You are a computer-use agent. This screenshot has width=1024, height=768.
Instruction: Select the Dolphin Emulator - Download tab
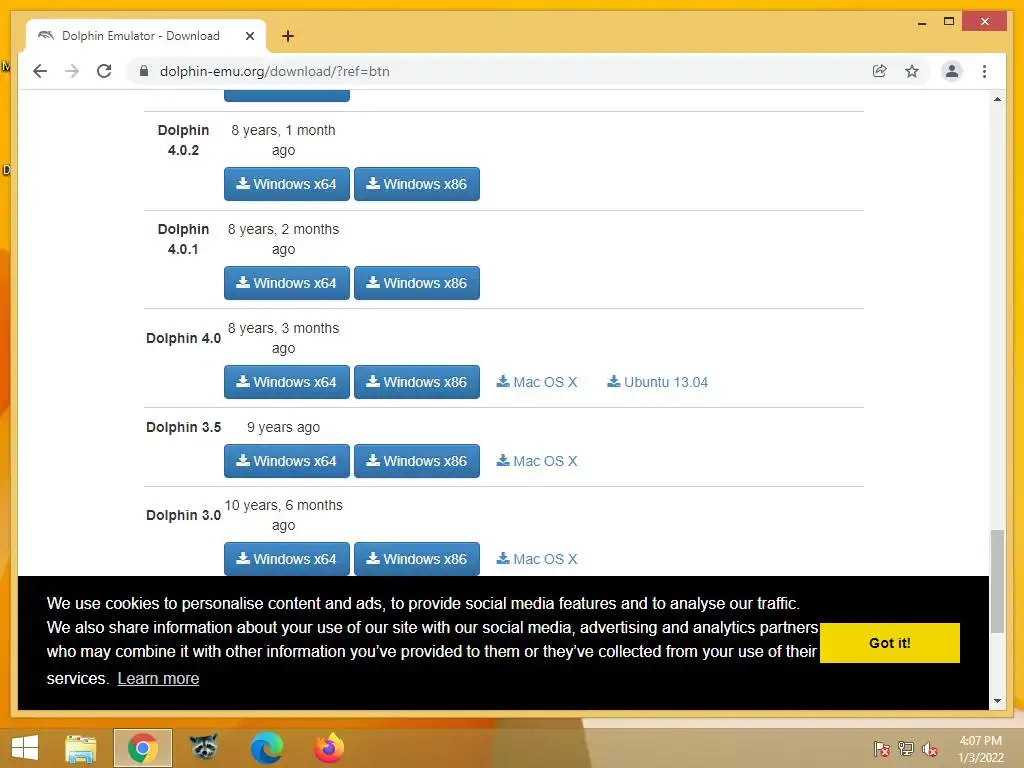pos(146,36)
